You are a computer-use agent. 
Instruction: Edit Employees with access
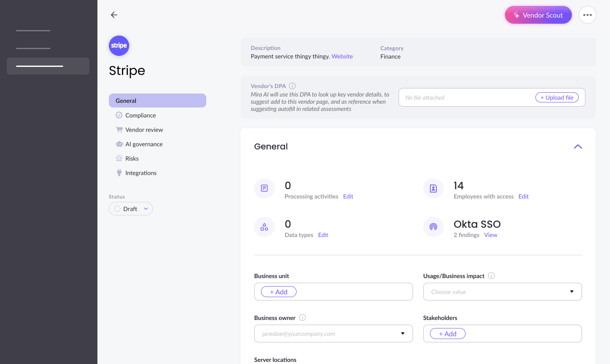(x=523, y=196)
